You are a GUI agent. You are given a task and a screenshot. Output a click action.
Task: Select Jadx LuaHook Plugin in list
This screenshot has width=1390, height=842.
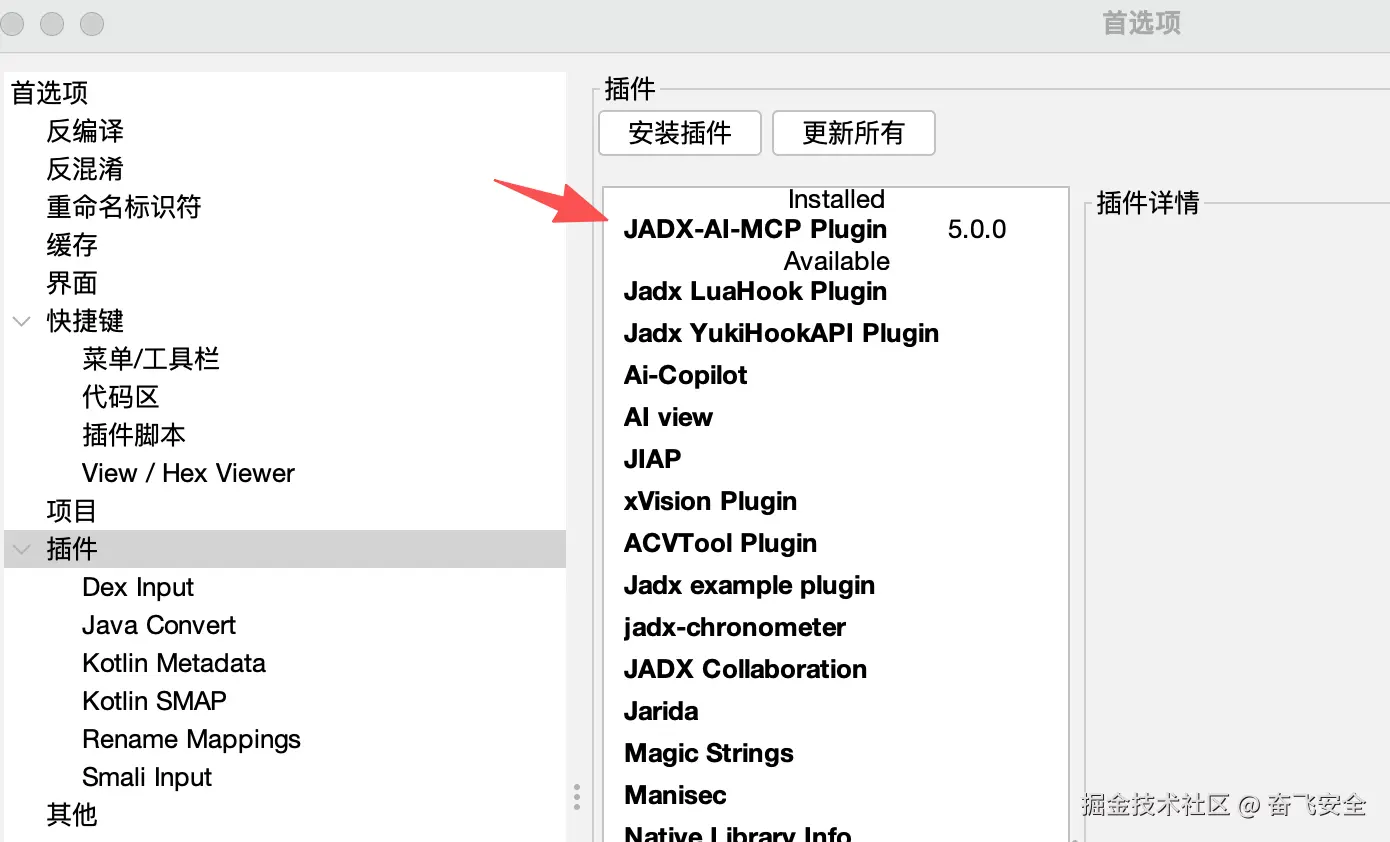[x=755, y=292]
